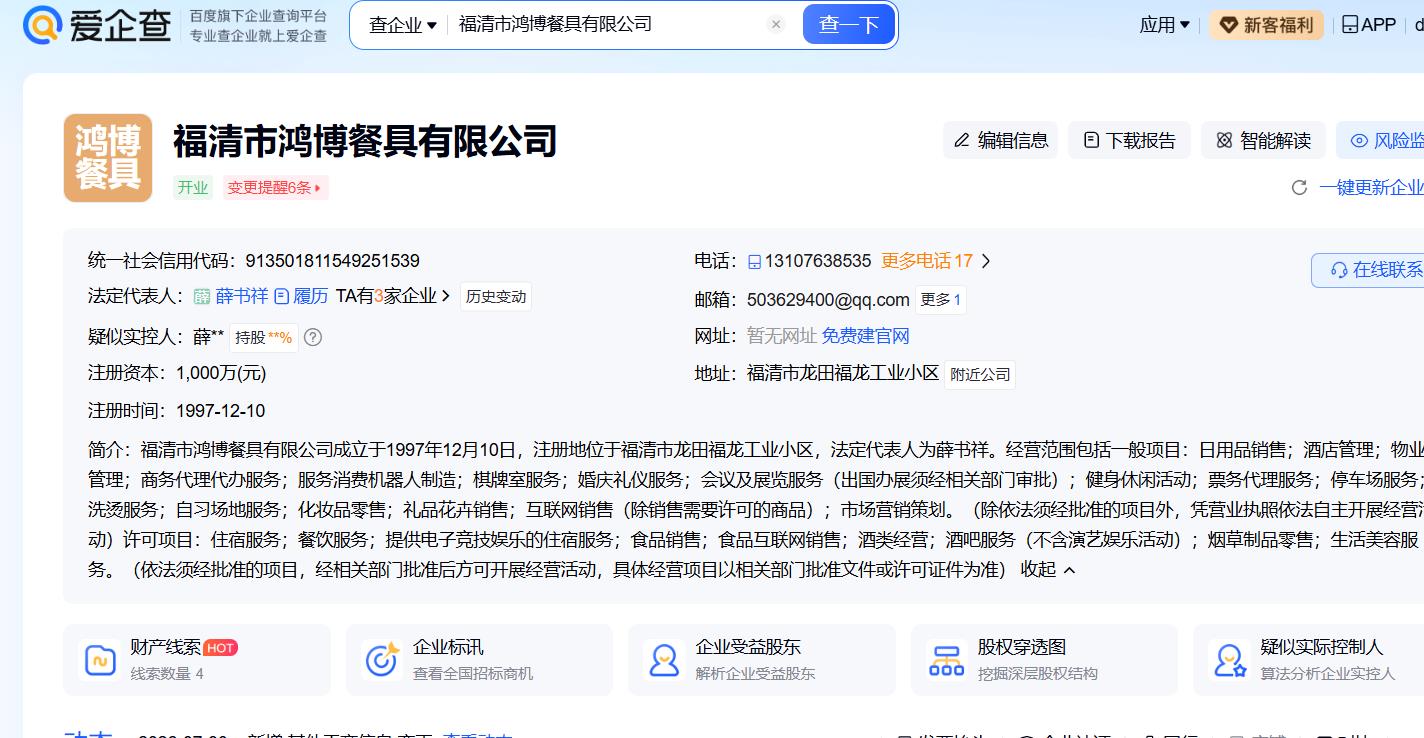The height and width of the screenshot is (738, 1424).
Task: Open the 应用 dropdown menu
Action: click(1165, 25)
